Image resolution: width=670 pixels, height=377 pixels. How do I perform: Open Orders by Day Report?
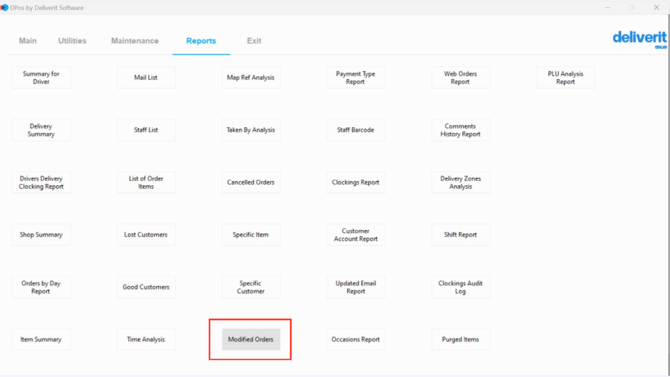tap(41, 287)
